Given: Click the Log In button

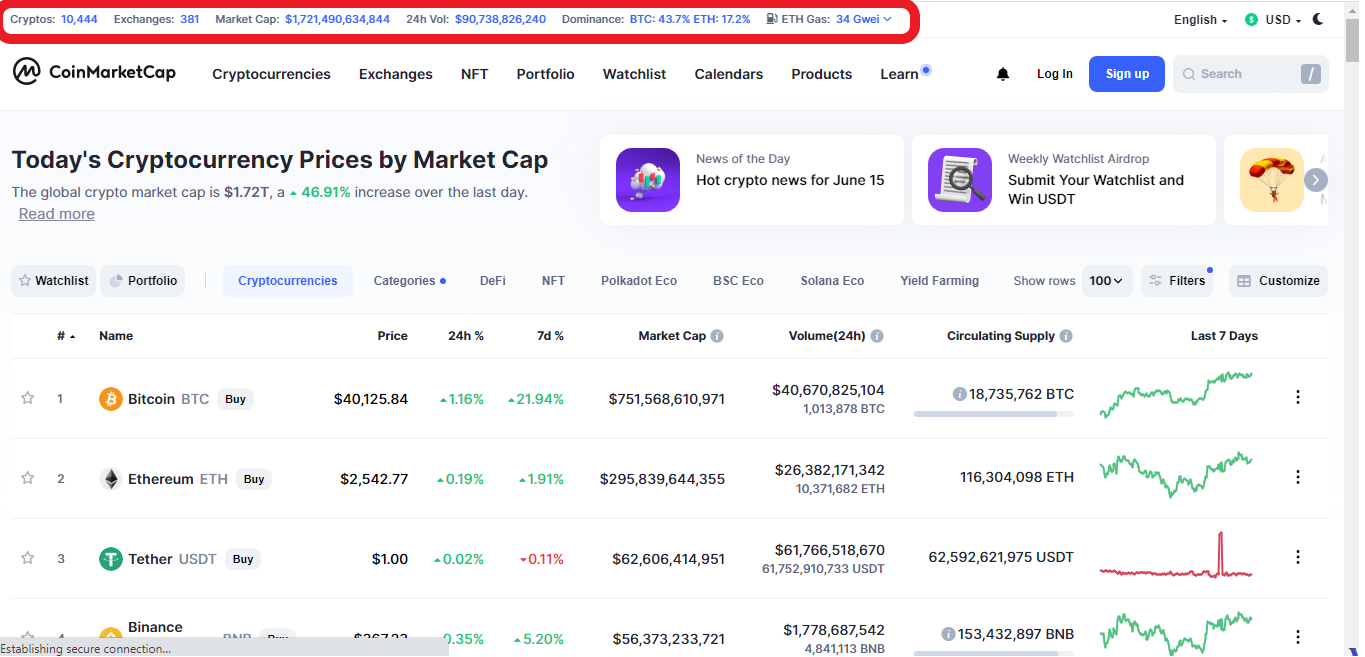Looking at the screenshot, I should (1055, 74).
